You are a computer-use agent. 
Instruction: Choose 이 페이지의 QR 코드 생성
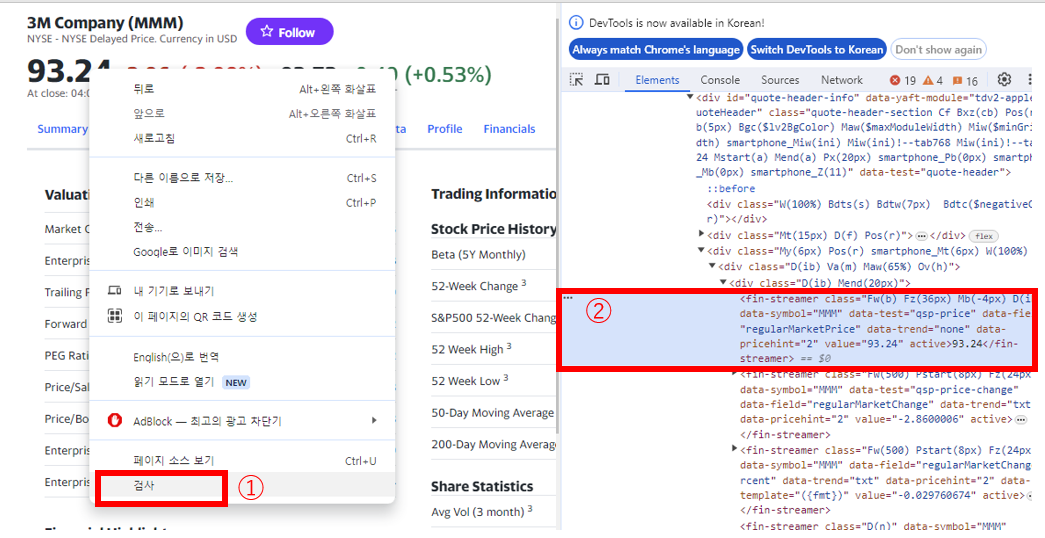pos(243,316)
